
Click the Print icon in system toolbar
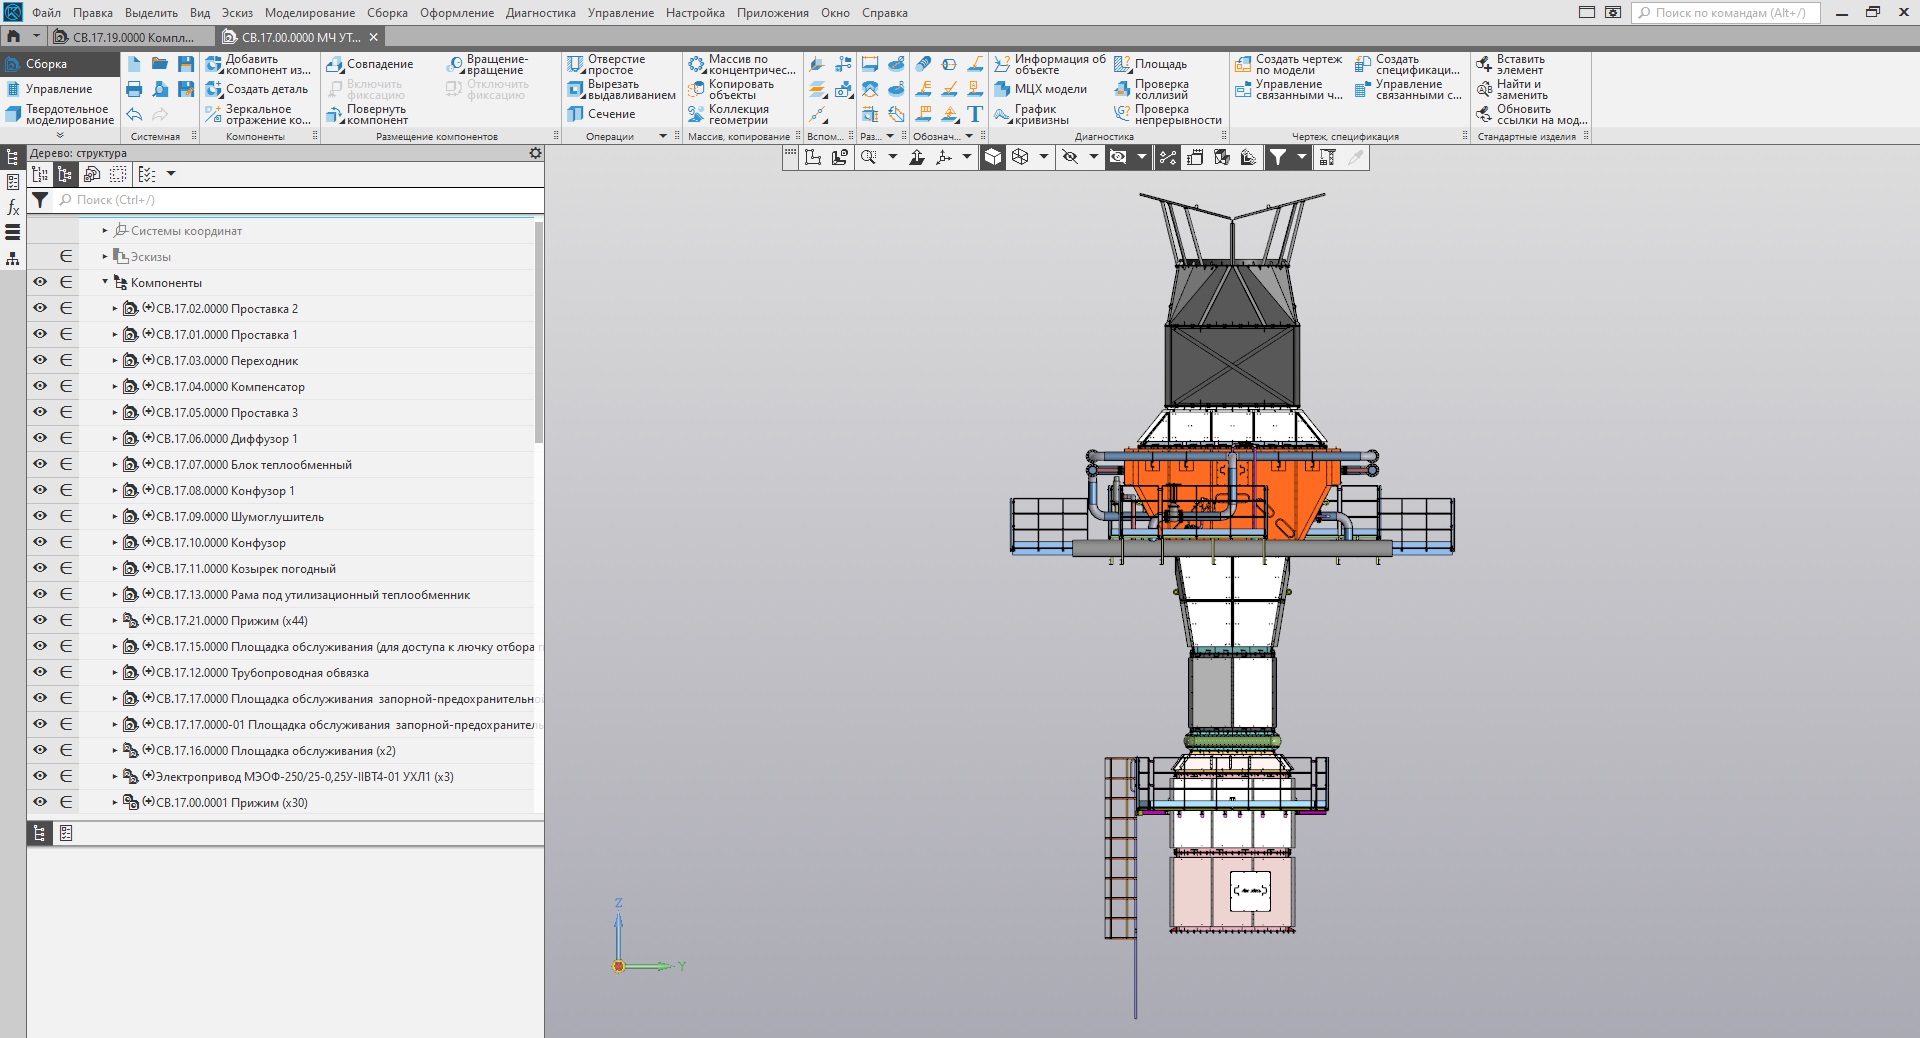[x=134, y=89]
